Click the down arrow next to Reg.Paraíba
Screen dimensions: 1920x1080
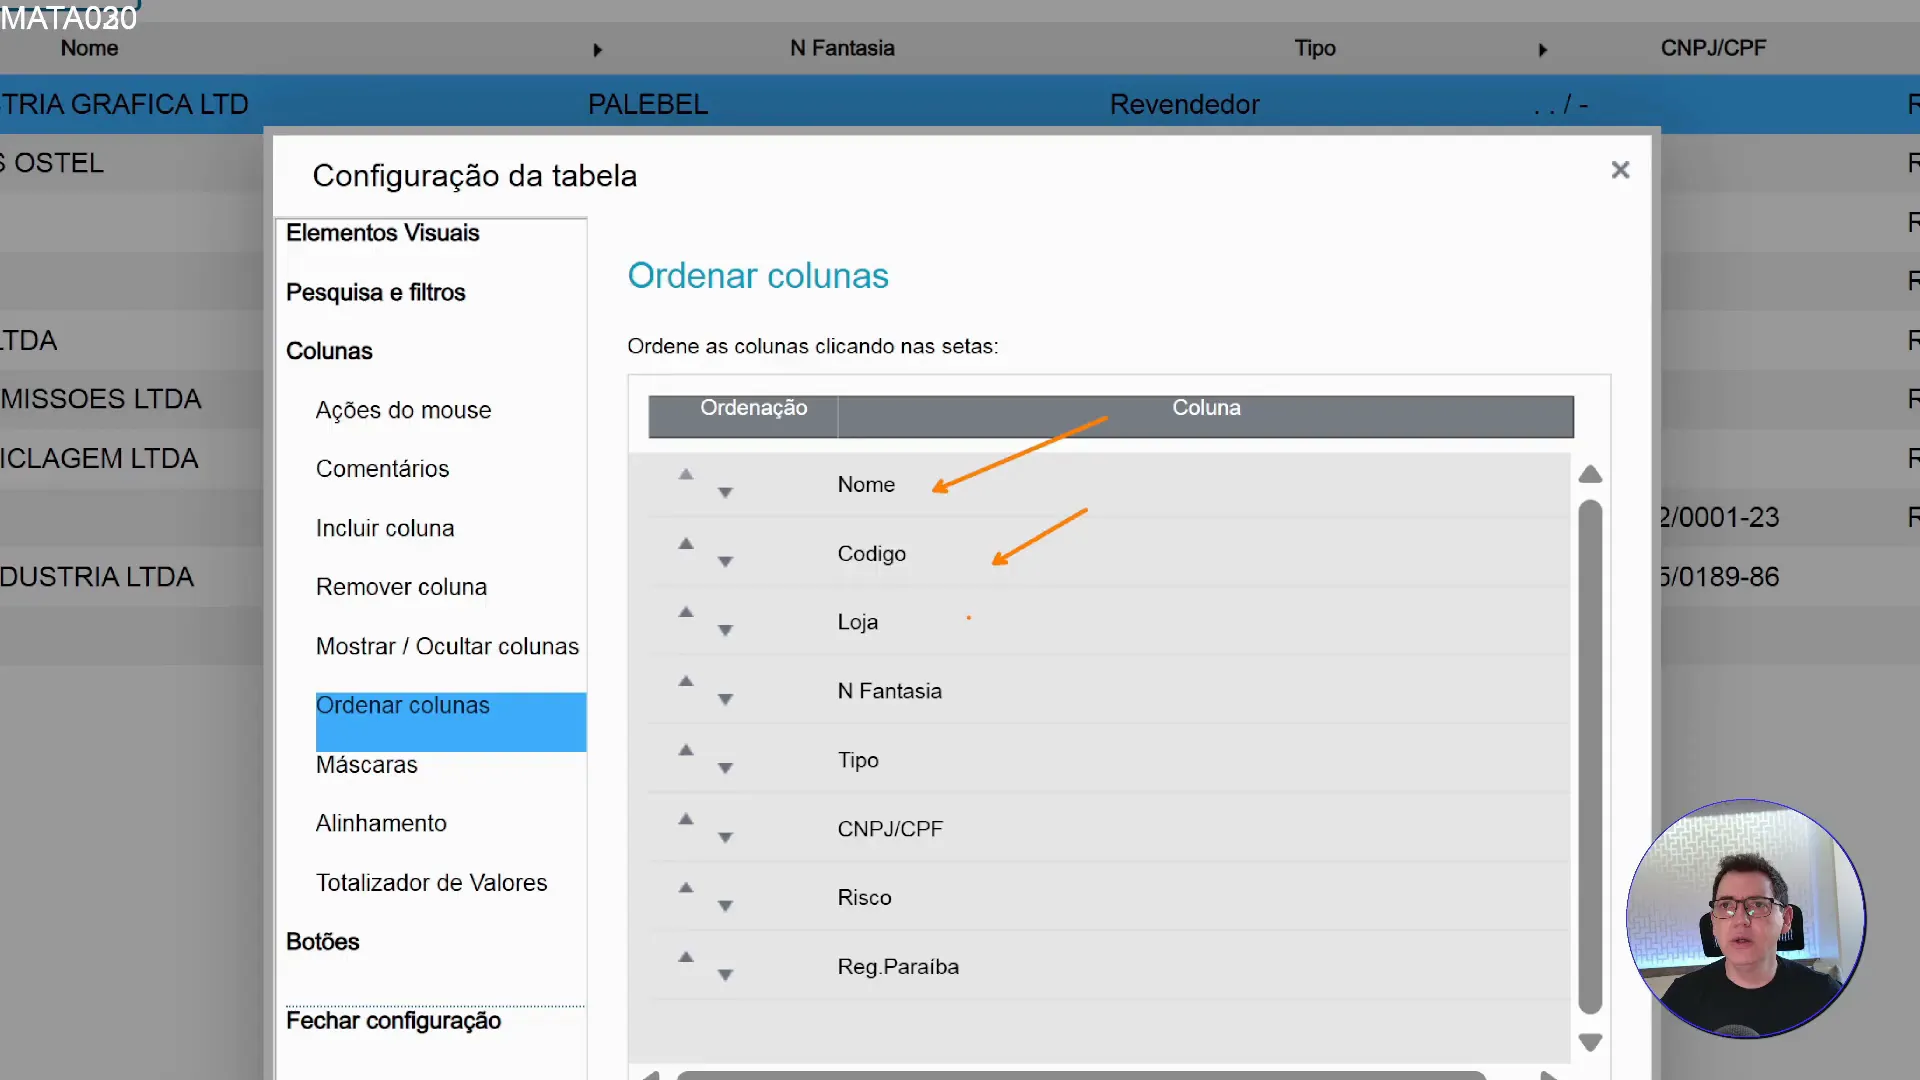tap(725, 973)
